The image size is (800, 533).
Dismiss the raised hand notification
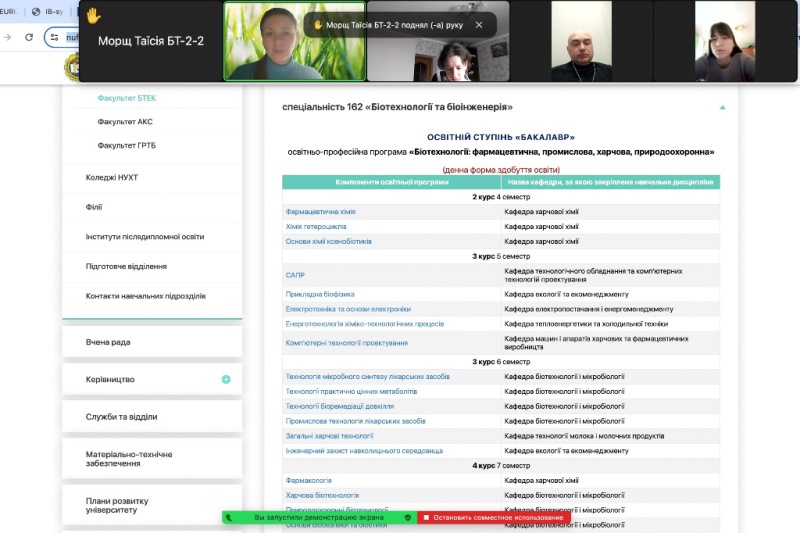pyautogui.click(x=479, y=25)
